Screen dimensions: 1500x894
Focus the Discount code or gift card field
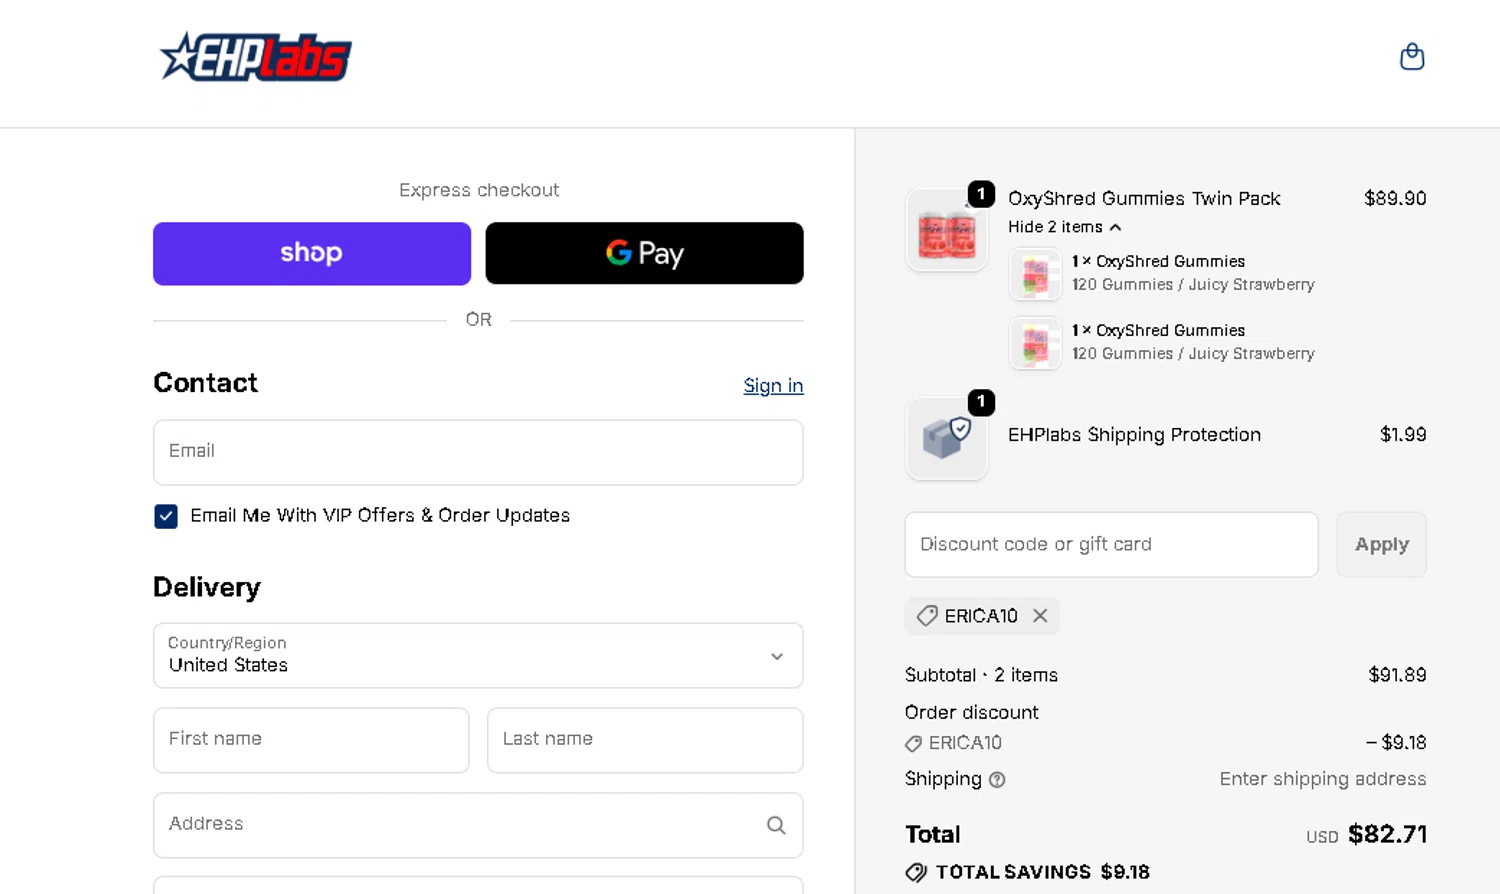1111,545
